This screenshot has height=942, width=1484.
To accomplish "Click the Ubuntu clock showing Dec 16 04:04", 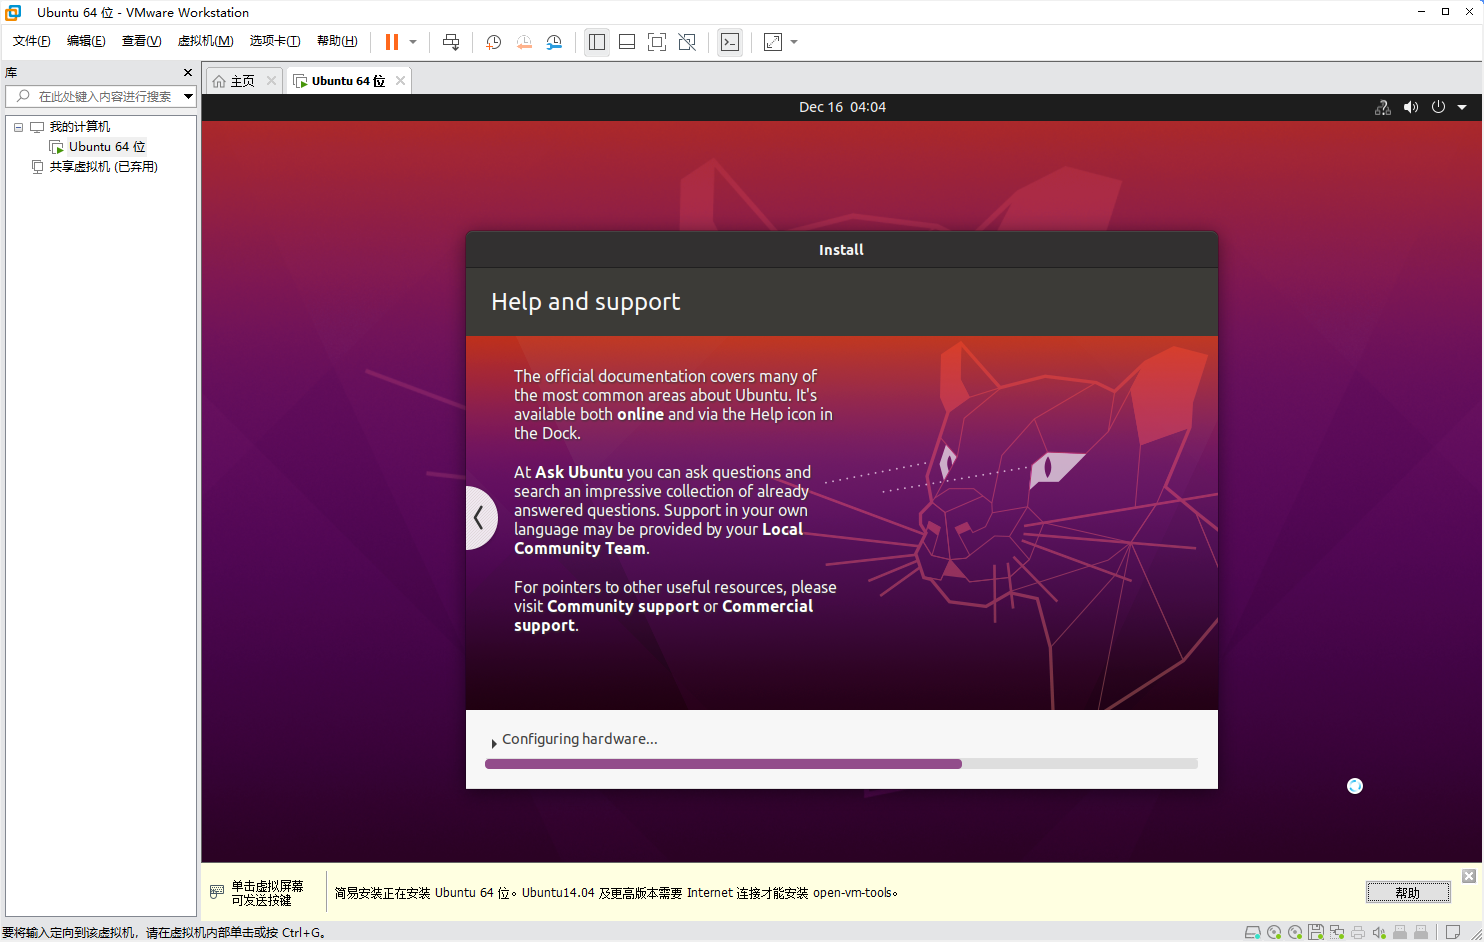I will [842, 107].
